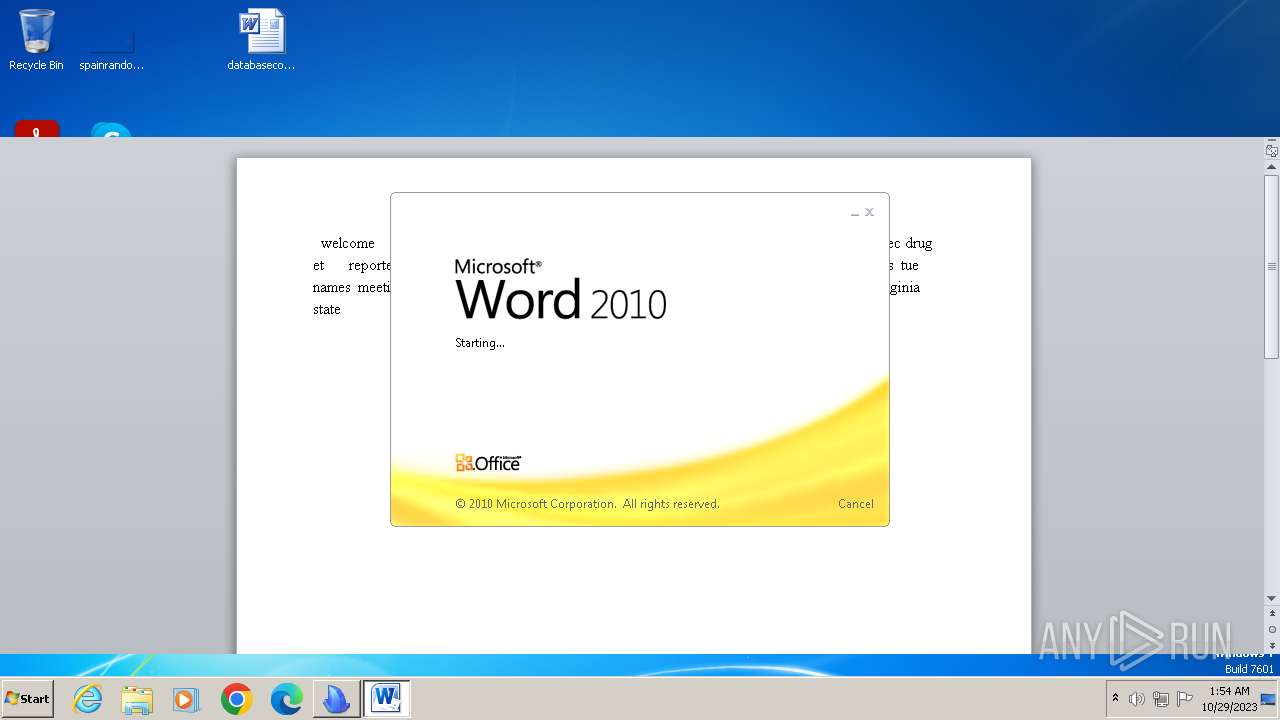Click the word "welcome" in the document
Screen dimensions: 1280x720
[x=348, y=243]
